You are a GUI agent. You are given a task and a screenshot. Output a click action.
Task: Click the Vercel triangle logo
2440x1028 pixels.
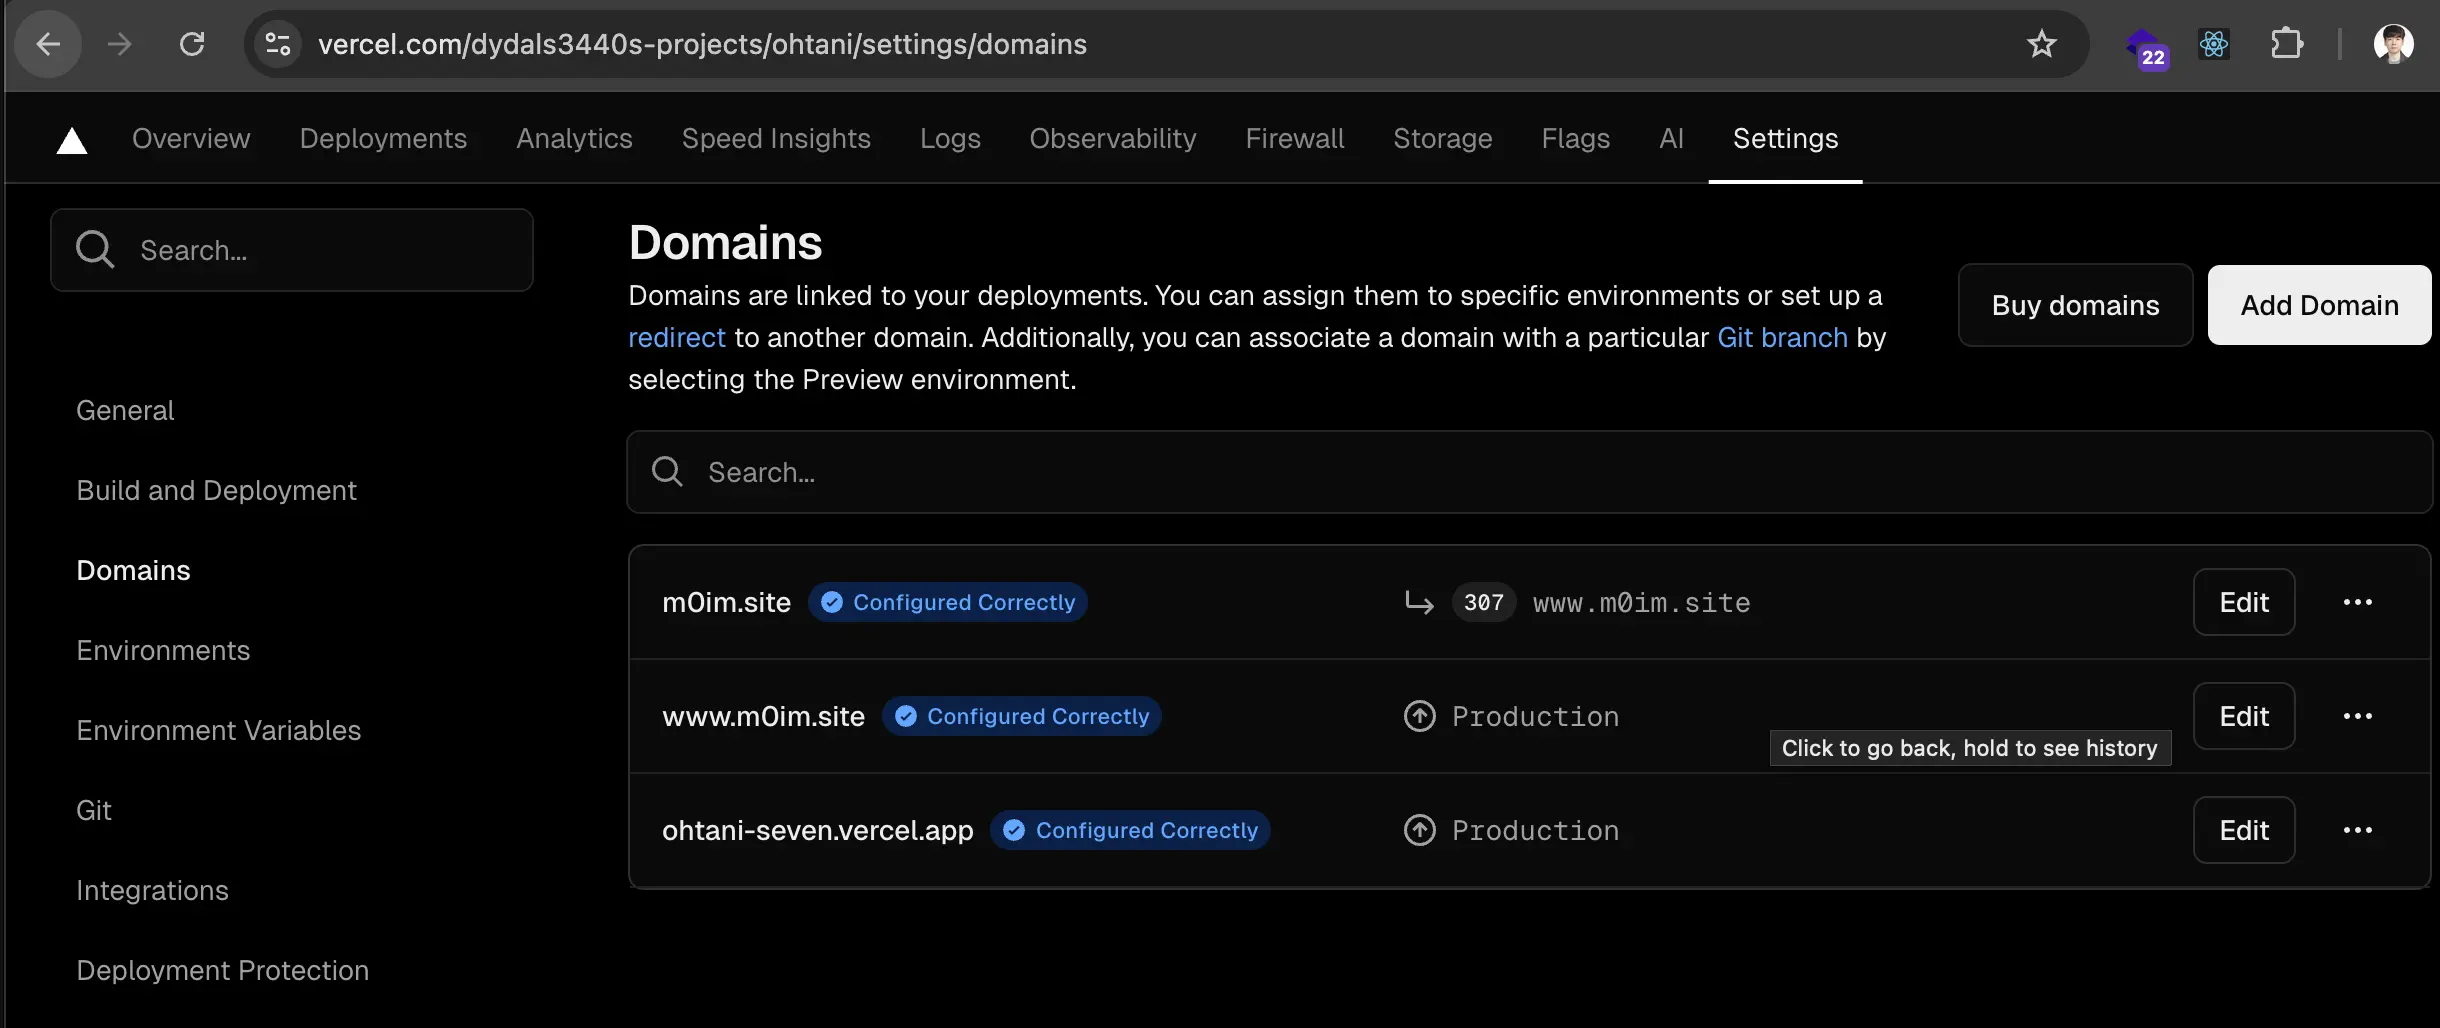click(x=72, y=141)
